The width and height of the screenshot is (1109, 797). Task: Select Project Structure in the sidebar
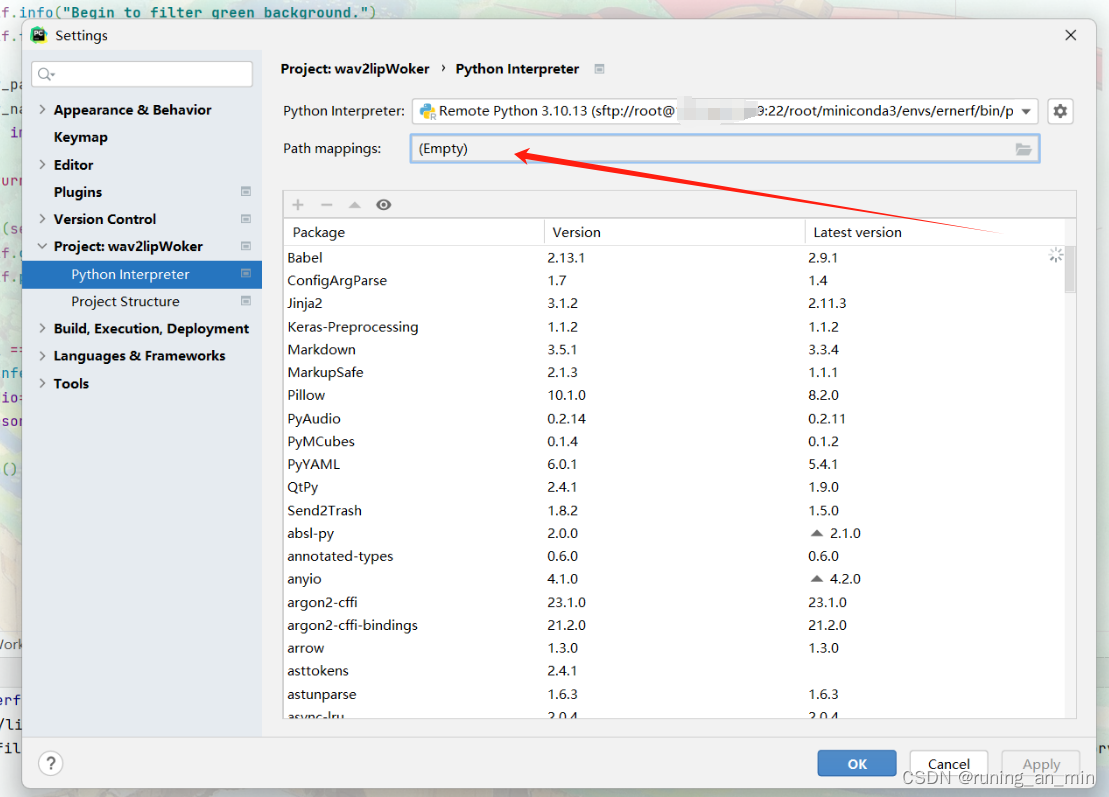[x=125, y=301]
